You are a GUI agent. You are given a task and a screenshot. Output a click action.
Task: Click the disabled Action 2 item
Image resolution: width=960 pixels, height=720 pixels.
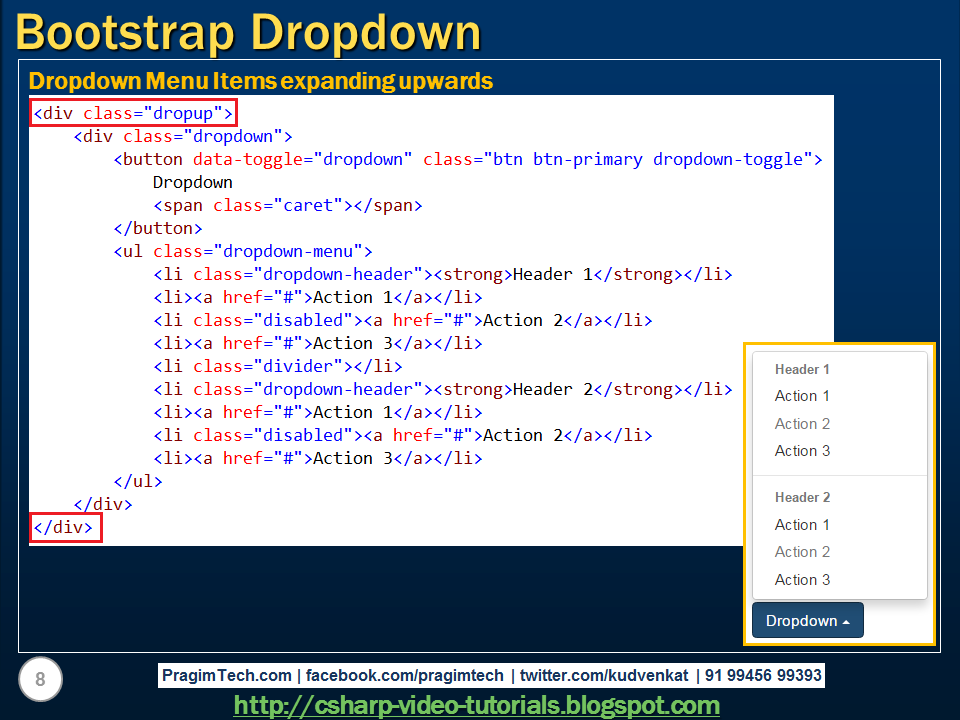[x=801, y=424]
